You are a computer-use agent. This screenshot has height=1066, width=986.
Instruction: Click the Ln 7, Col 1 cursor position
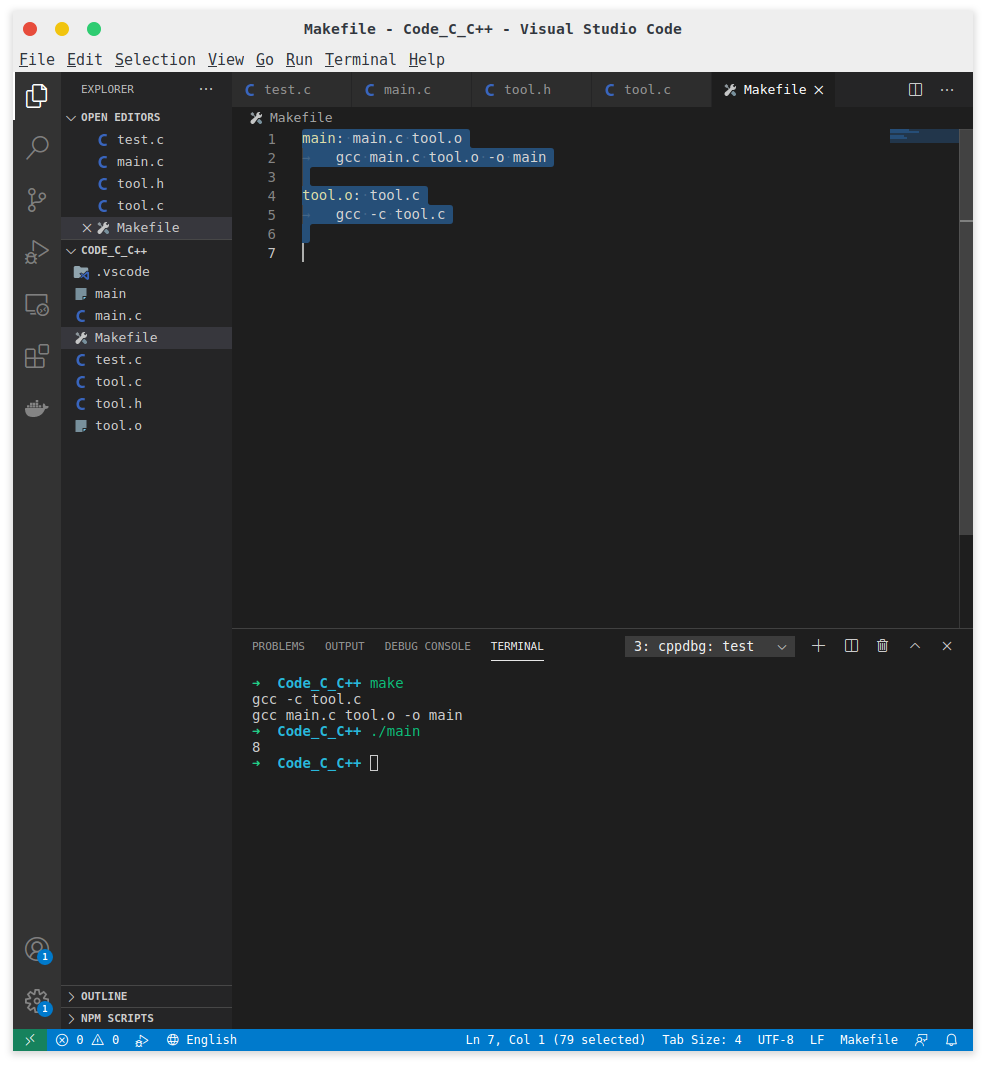tap(555, 1039)
